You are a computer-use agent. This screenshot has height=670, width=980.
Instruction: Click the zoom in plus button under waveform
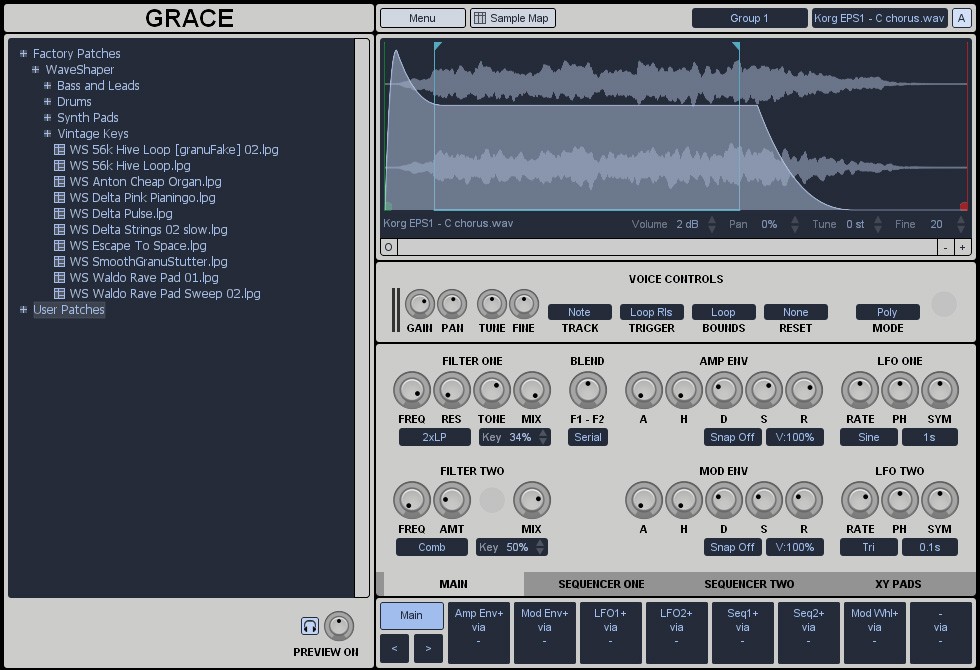tap(962, 247)
